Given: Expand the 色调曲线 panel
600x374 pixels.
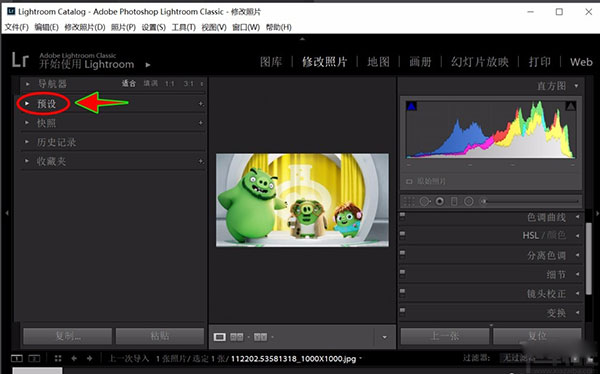Looking at the screenshot, I should (x=577, y=217).
